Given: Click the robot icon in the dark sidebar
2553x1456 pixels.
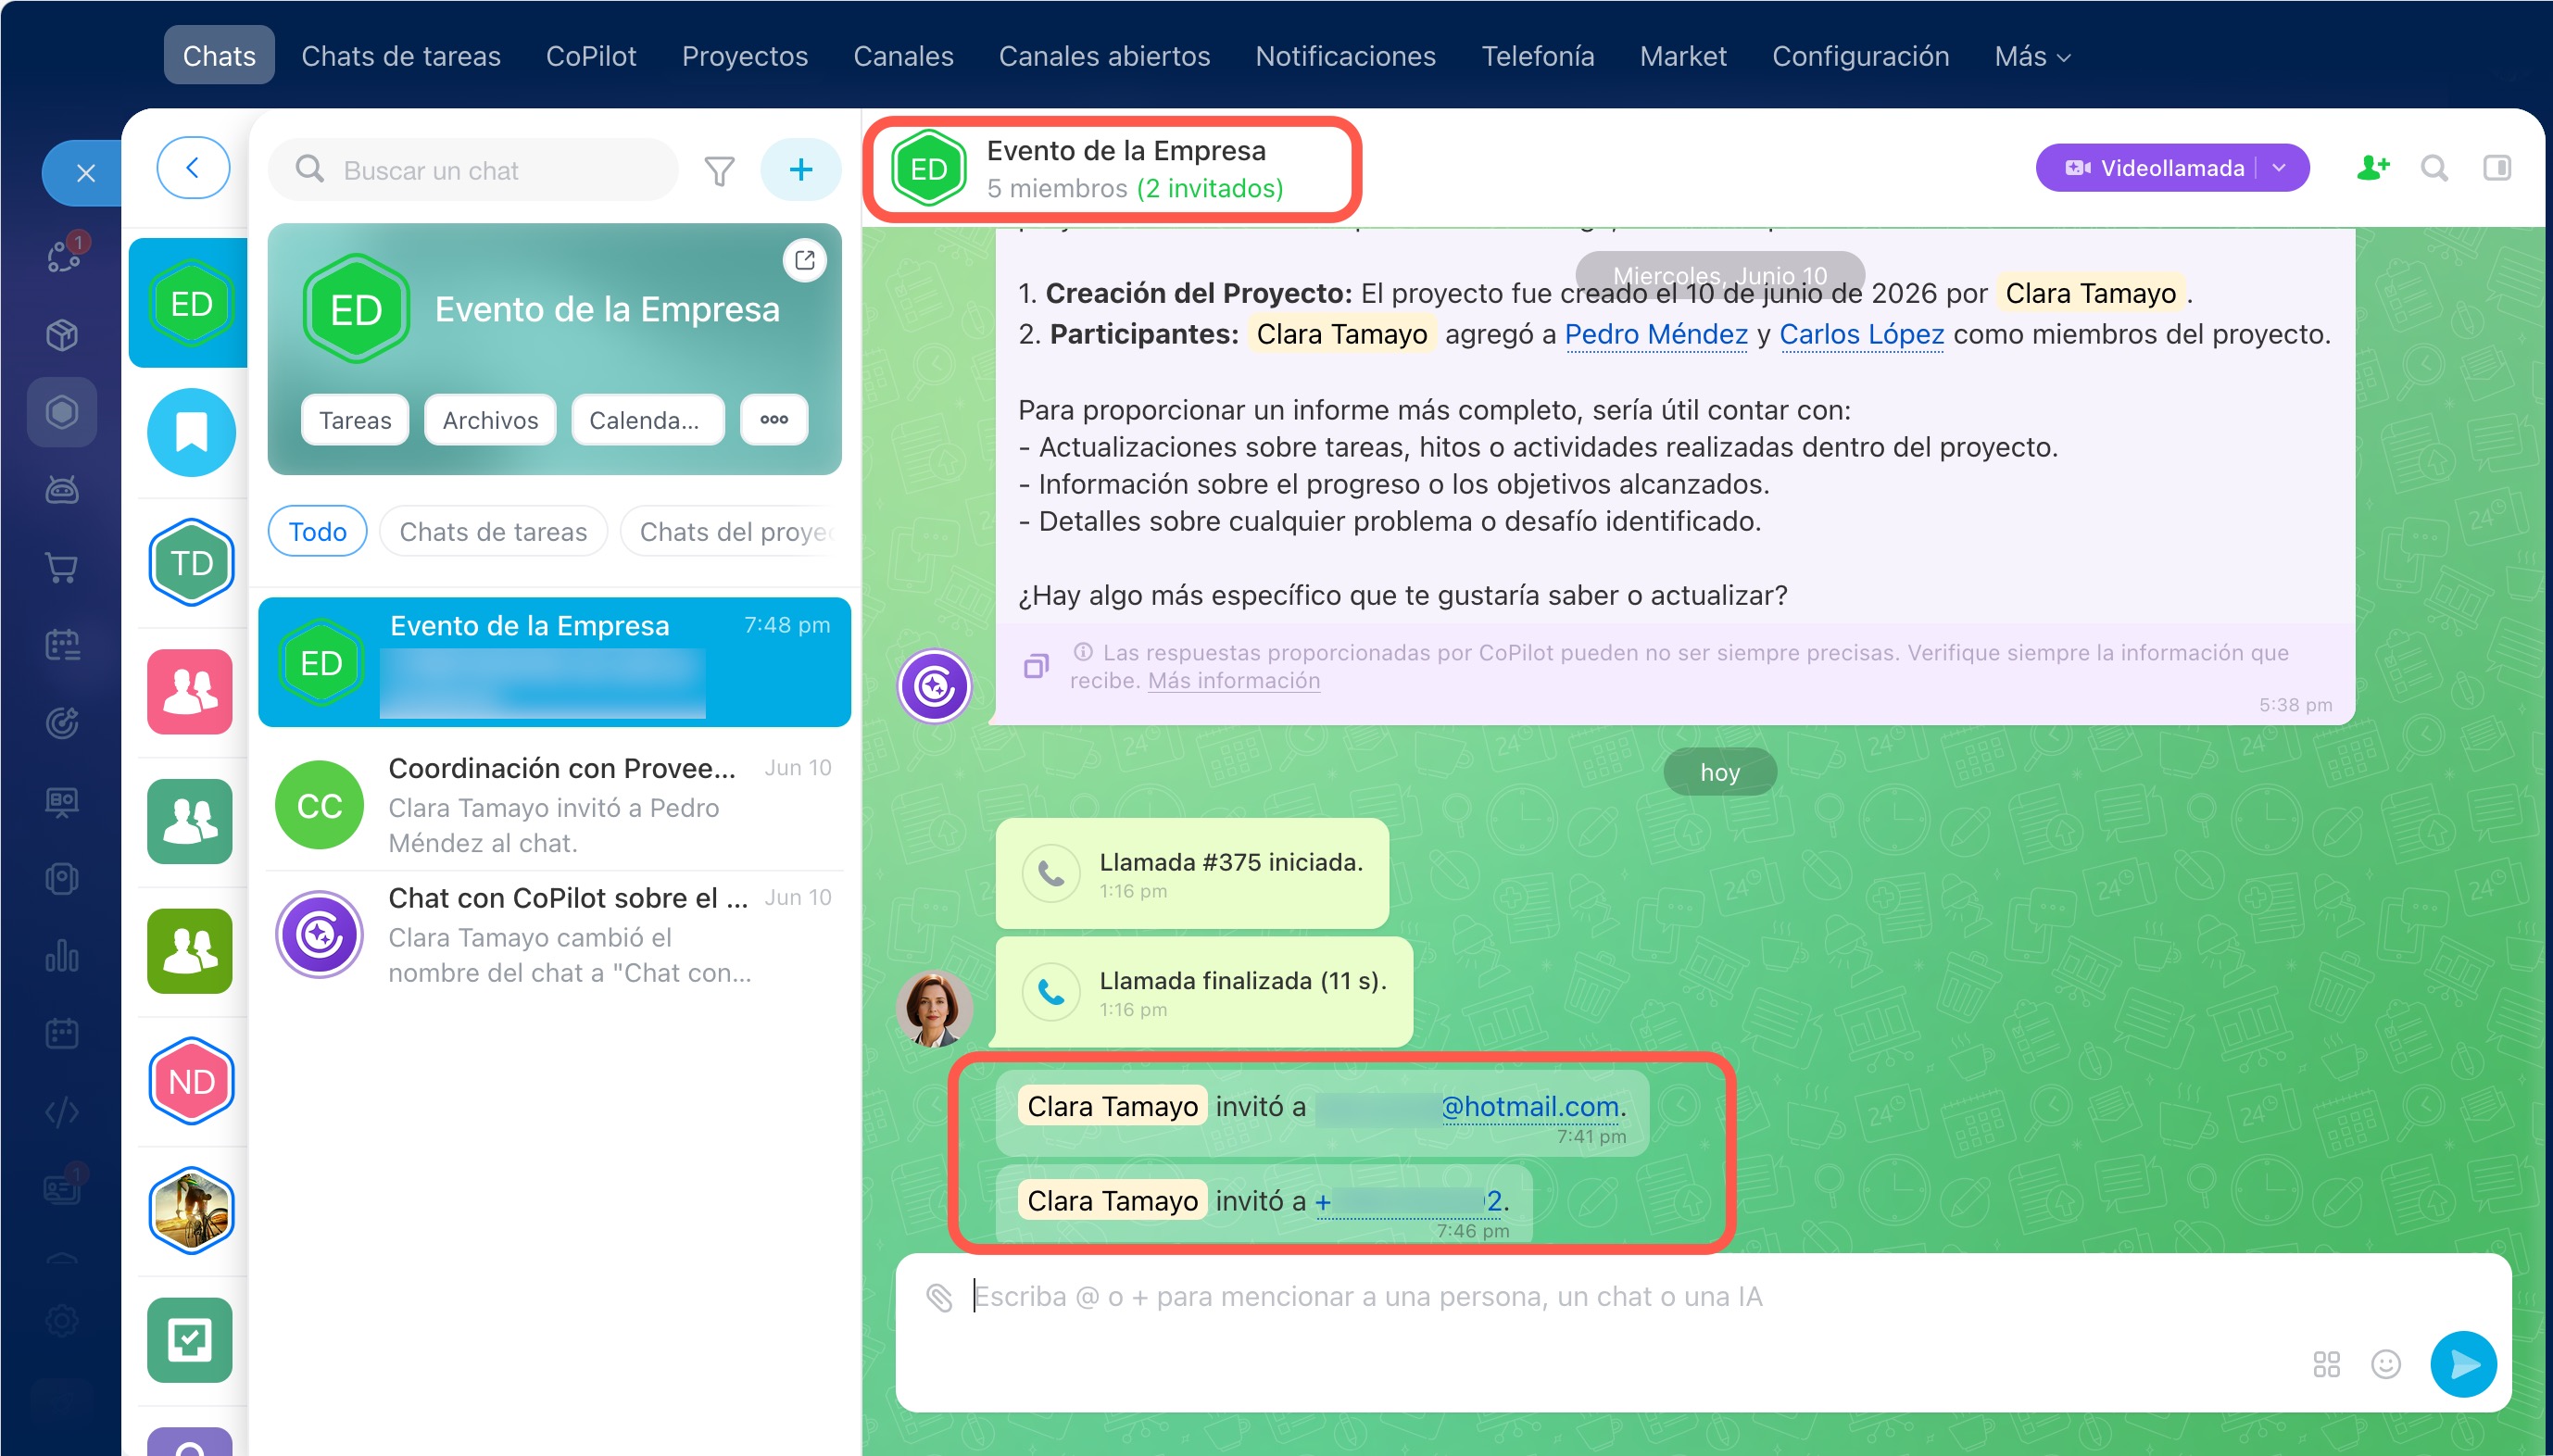Looking at the screenshot, I should [x=62, y=490].
